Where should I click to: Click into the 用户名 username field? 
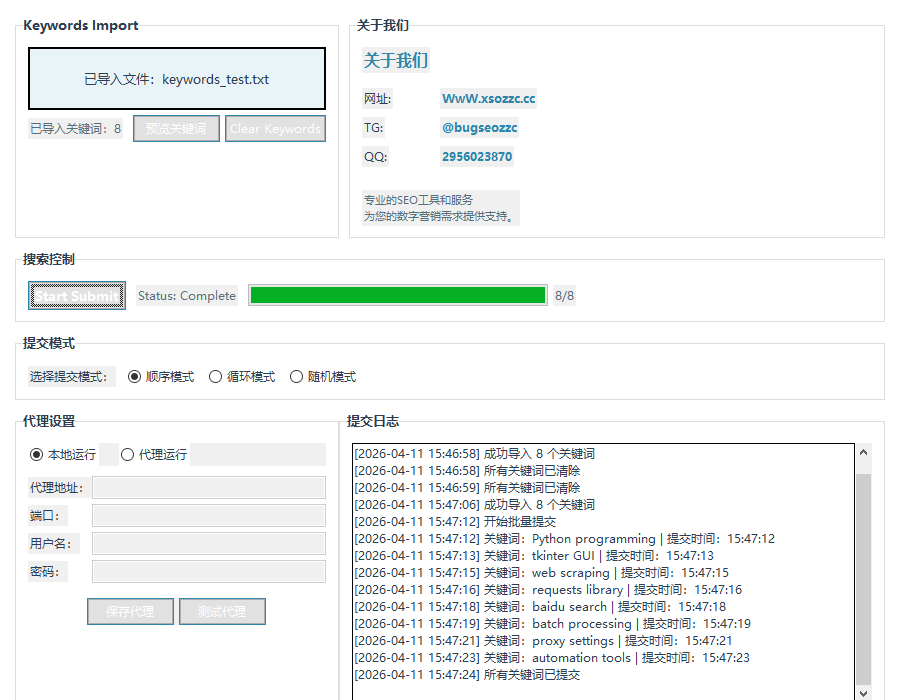[x=208, y=544]
